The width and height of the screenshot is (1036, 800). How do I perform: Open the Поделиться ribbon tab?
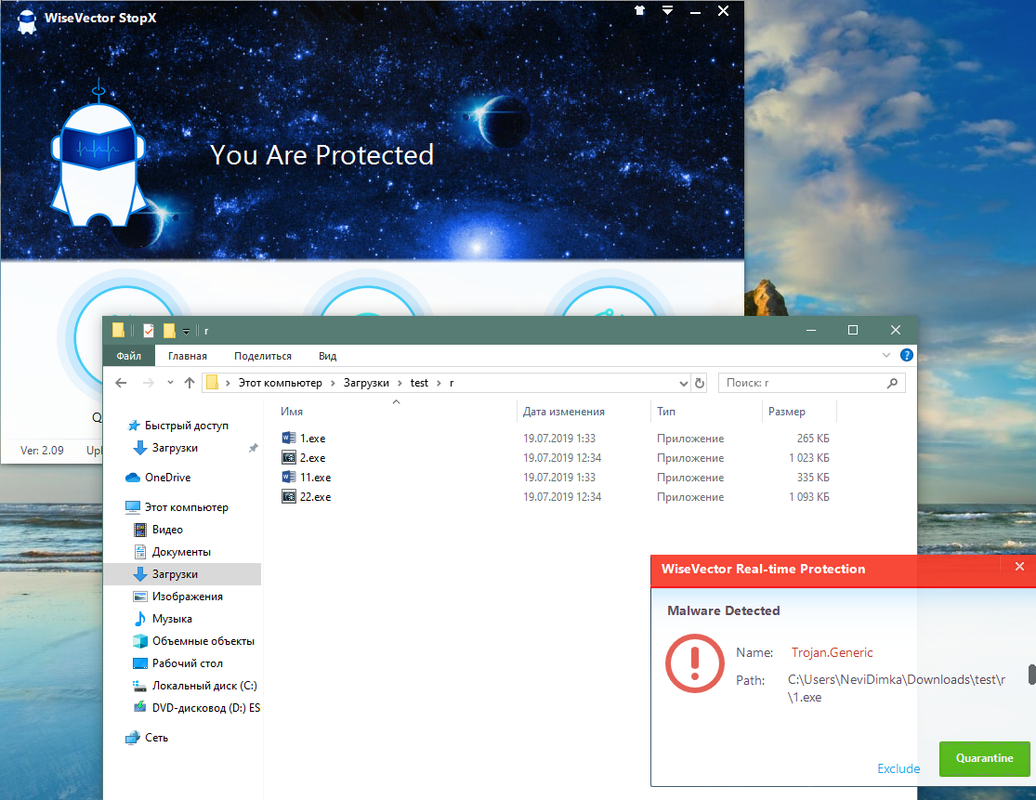[262, 355]
